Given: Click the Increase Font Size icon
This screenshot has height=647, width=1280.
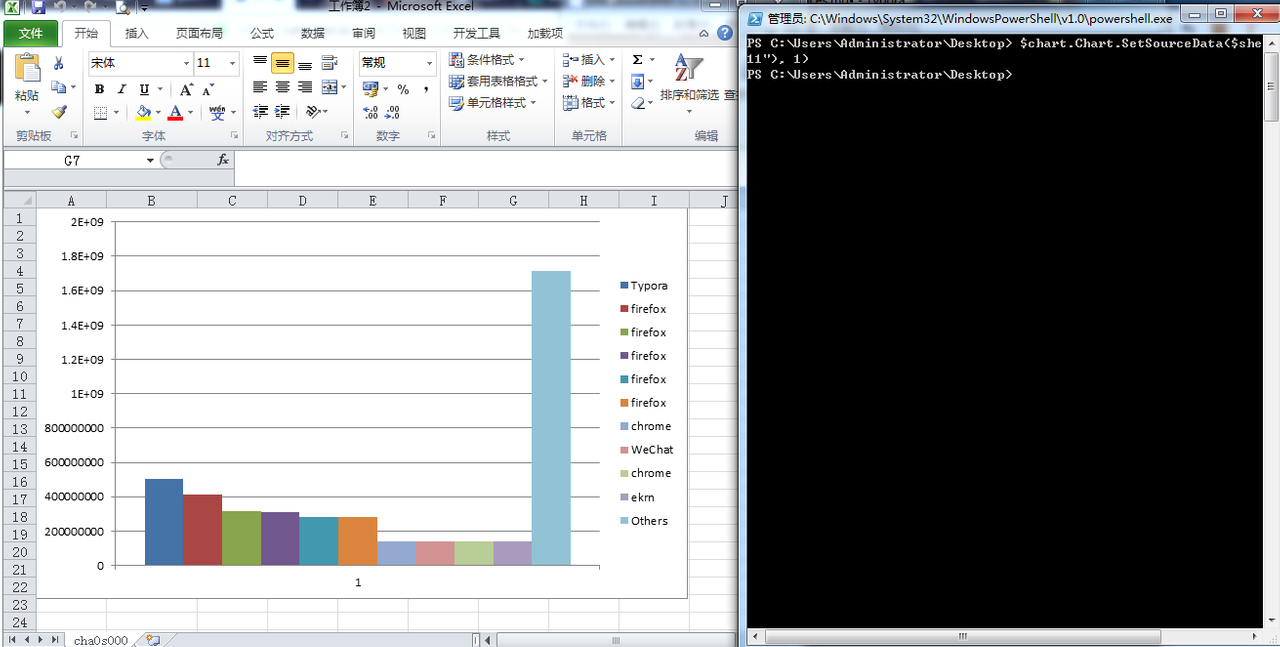Looking at the screenshot, I should [x=186, y=88].
